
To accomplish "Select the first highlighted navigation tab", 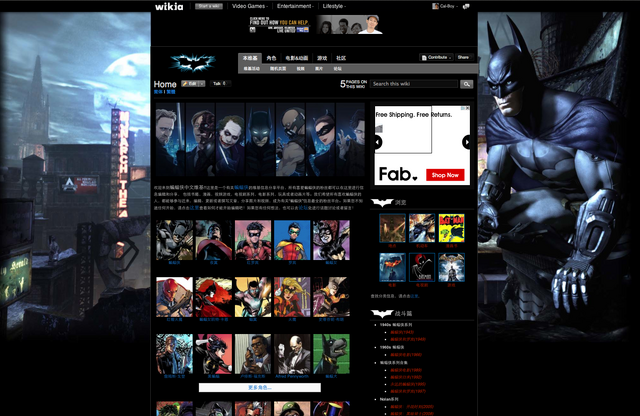I will [250, 58].
